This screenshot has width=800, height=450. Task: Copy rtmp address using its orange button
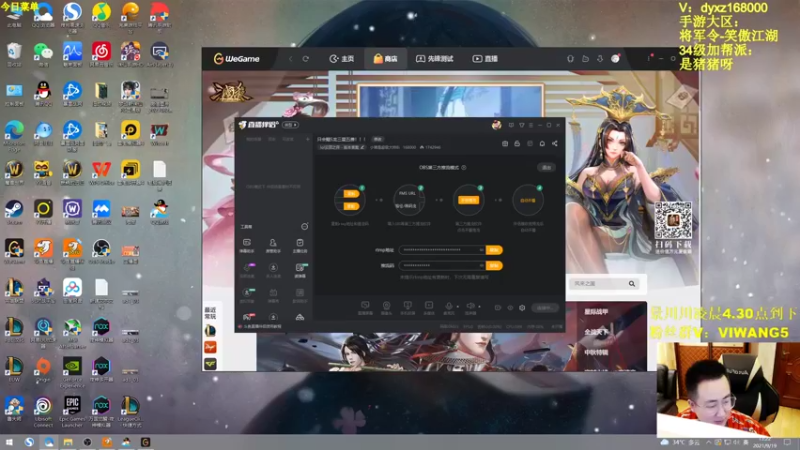point(494,250)
